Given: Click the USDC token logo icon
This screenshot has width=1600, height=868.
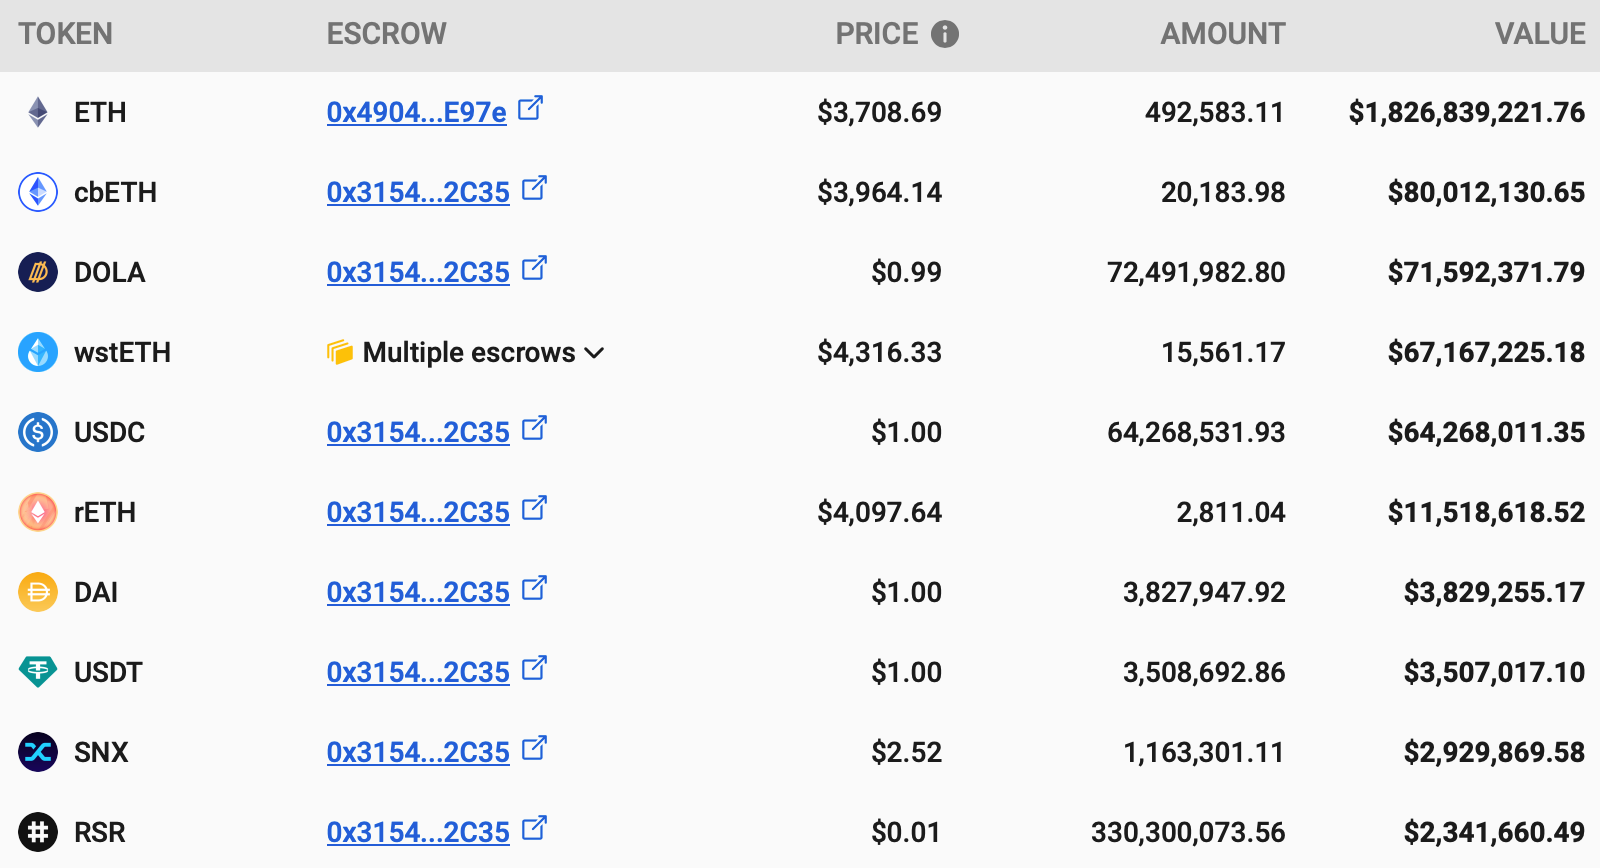Looking at the screenshot, I should 38,432.
